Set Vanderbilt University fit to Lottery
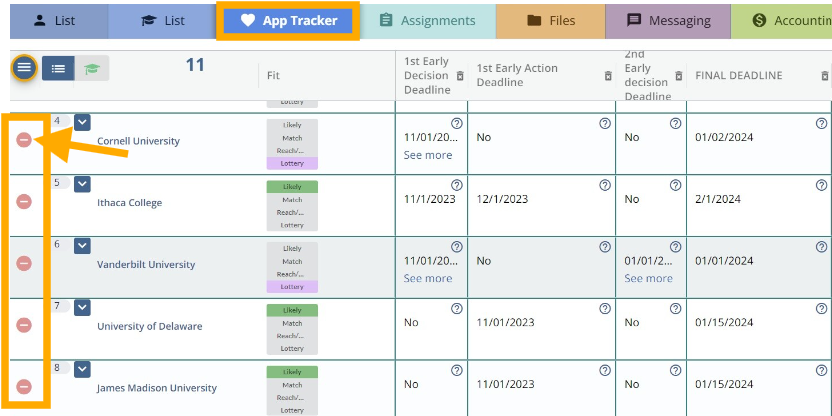Image resolution: width=832 pixels, height=416 pixels. point(292,287)
